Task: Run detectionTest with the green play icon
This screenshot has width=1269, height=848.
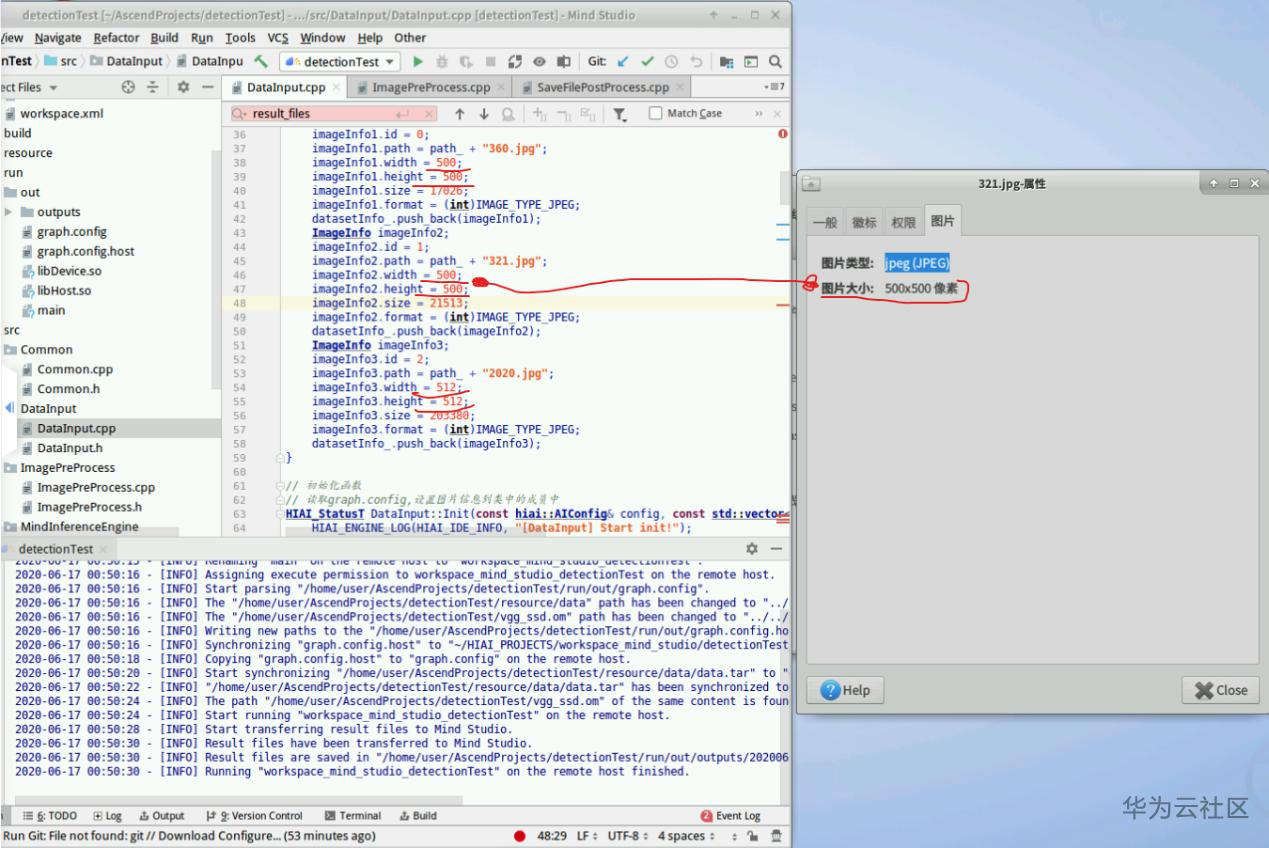Action: pyautogui.click(x=417, y=61)
